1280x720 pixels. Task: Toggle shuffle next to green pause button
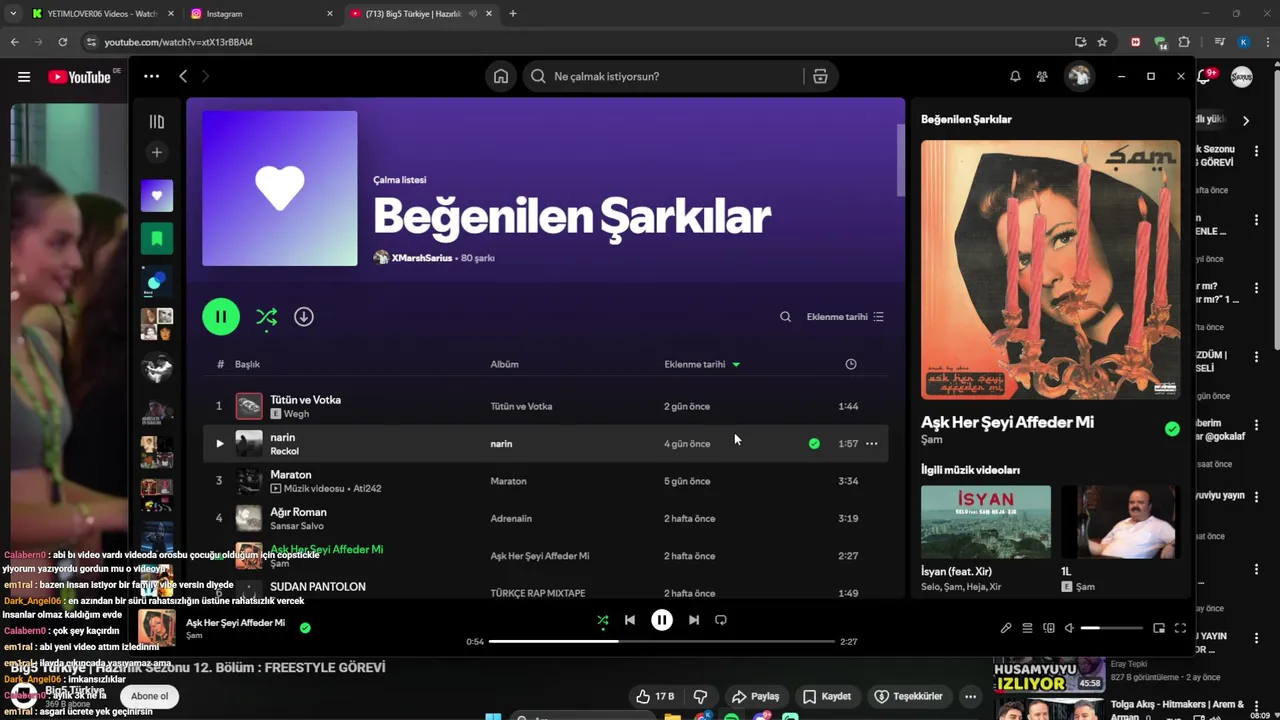266,317
